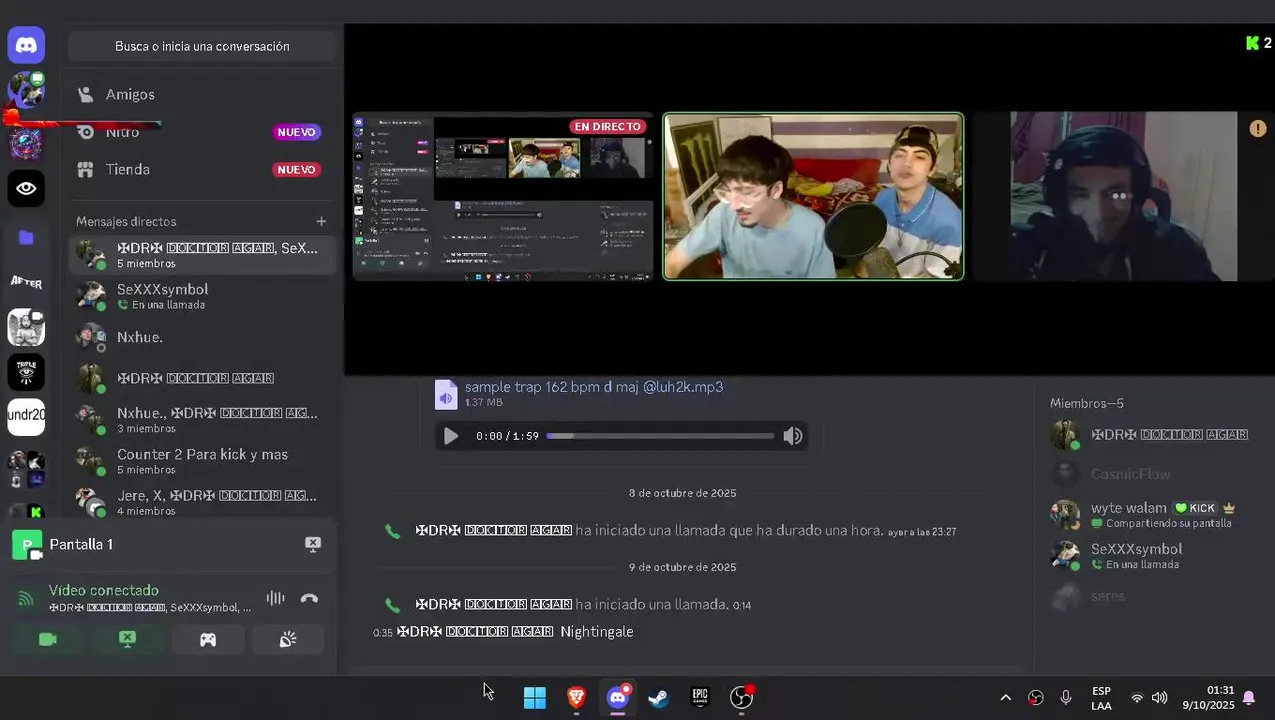Open Steam from taskbar
The image size is (1275, 720).
[658, 697]
